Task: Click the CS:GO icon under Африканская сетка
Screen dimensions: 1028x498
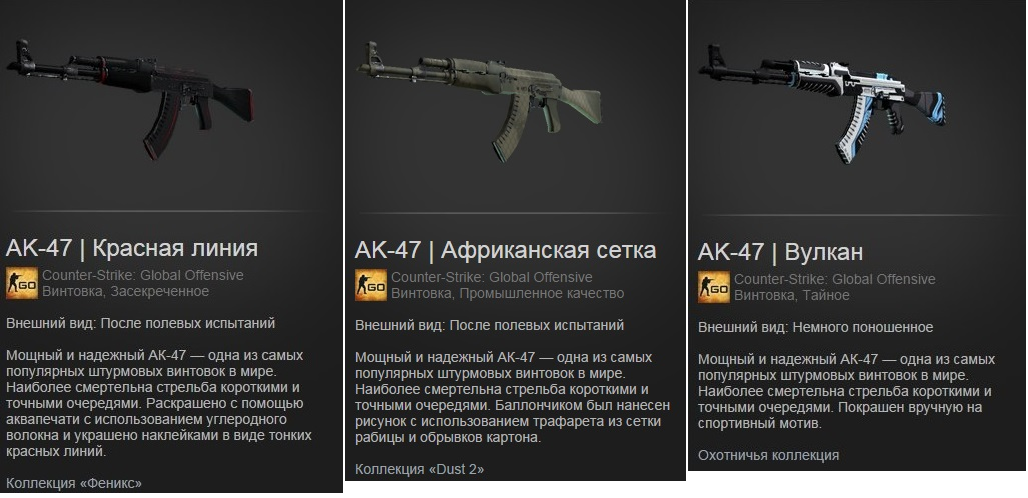Action: pyautogui.click(x=371, y=286)
